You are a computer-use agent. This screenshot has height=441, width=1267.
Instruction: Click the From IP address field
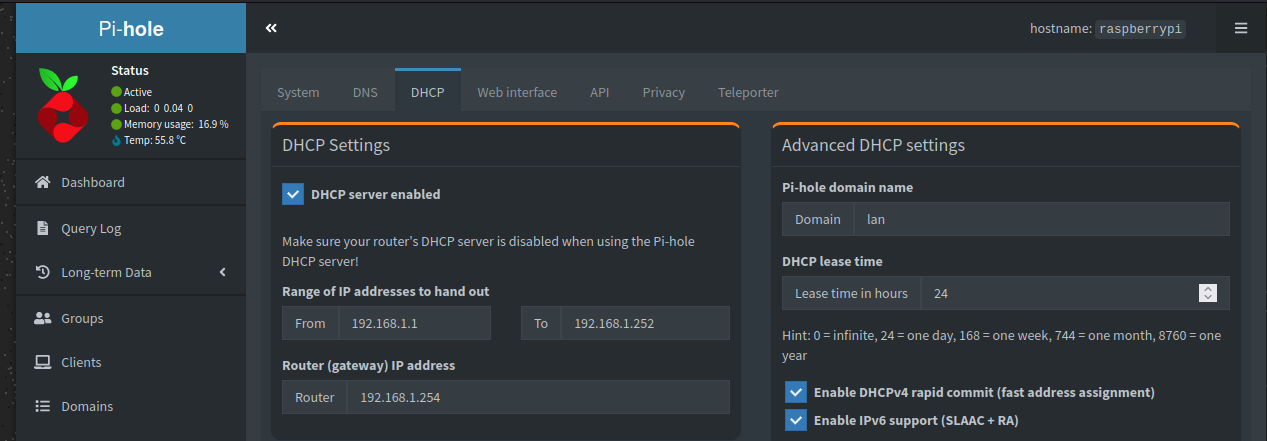click(415, 323)
